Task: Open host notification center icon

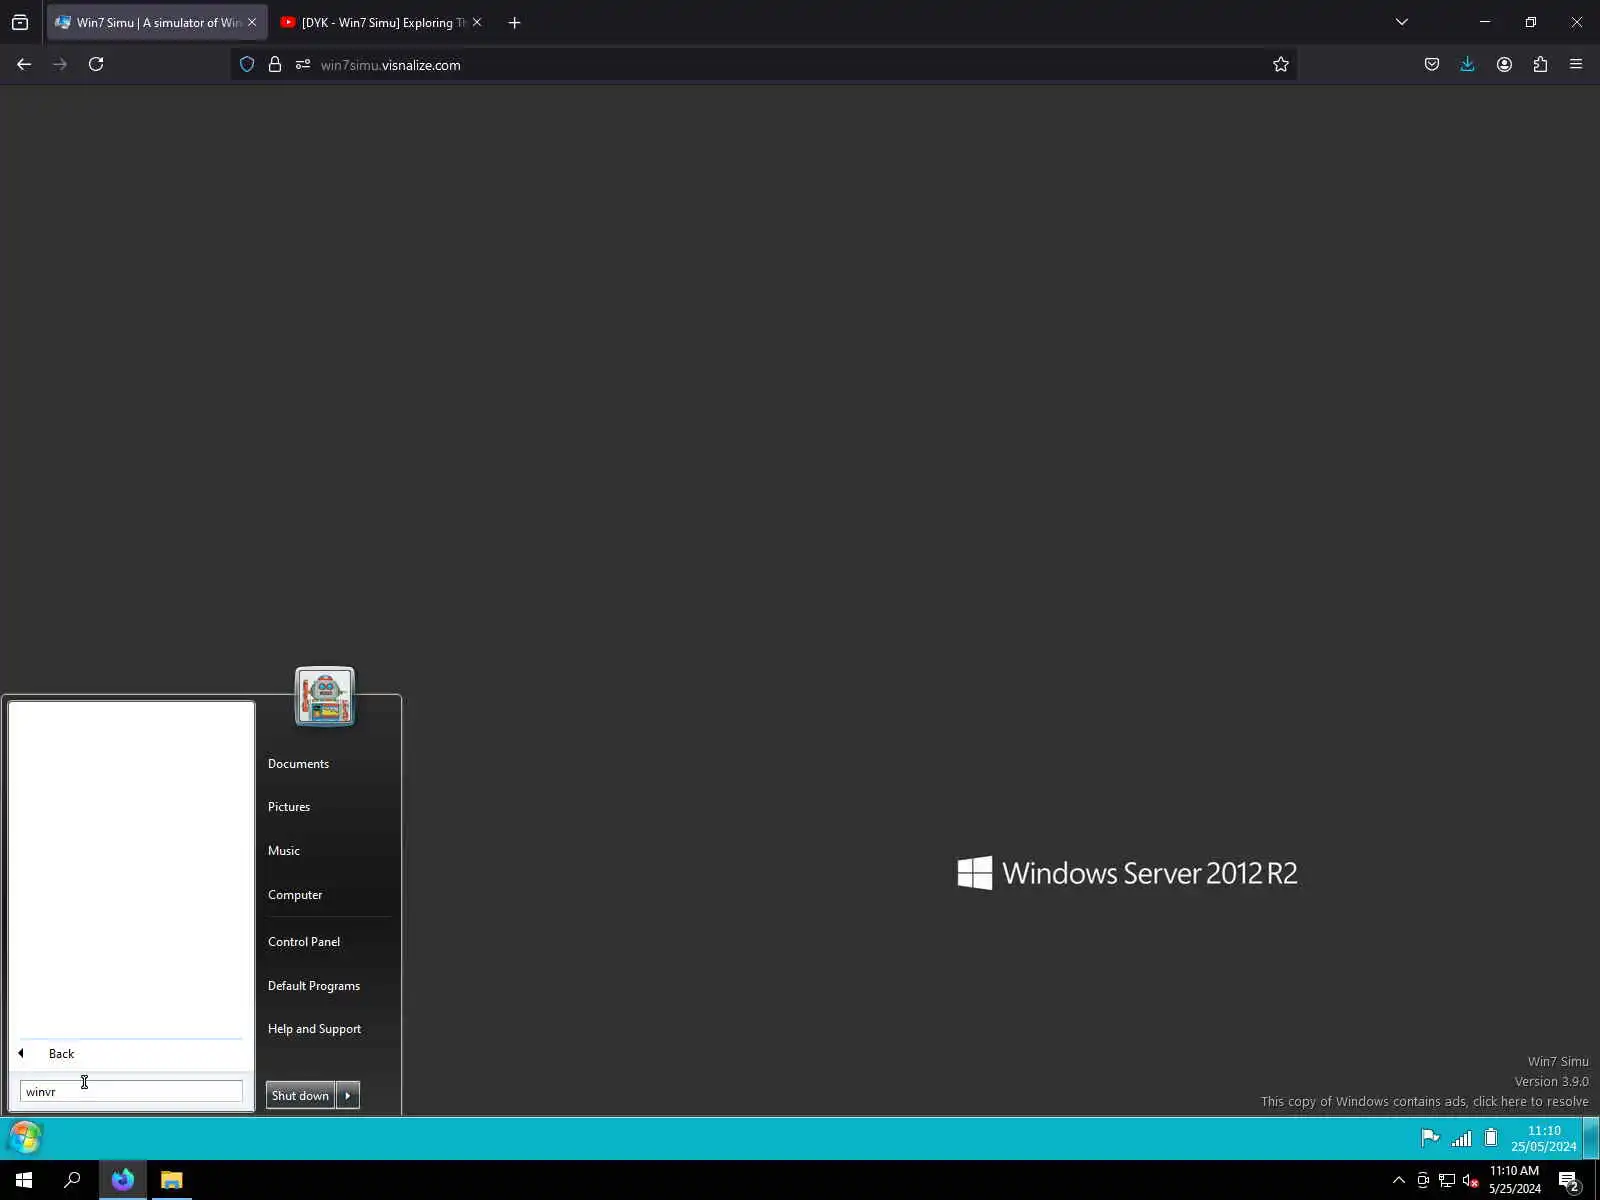Action: tap(1568, 1181)
